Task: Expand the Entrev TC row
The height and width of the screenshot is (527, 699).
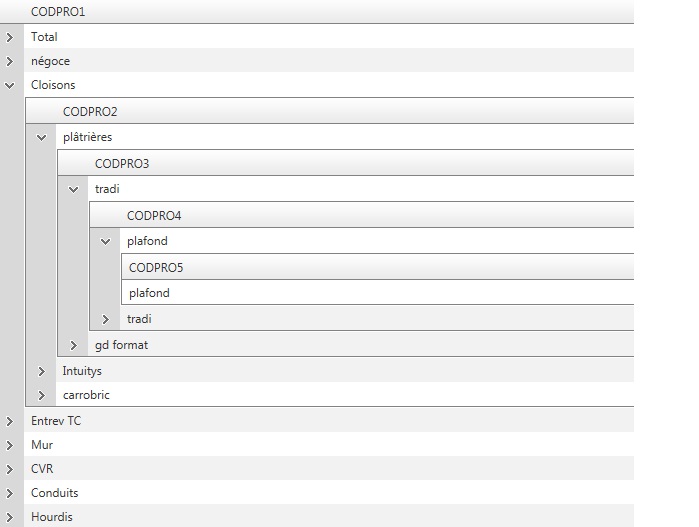Action: [x=10, y=421]
